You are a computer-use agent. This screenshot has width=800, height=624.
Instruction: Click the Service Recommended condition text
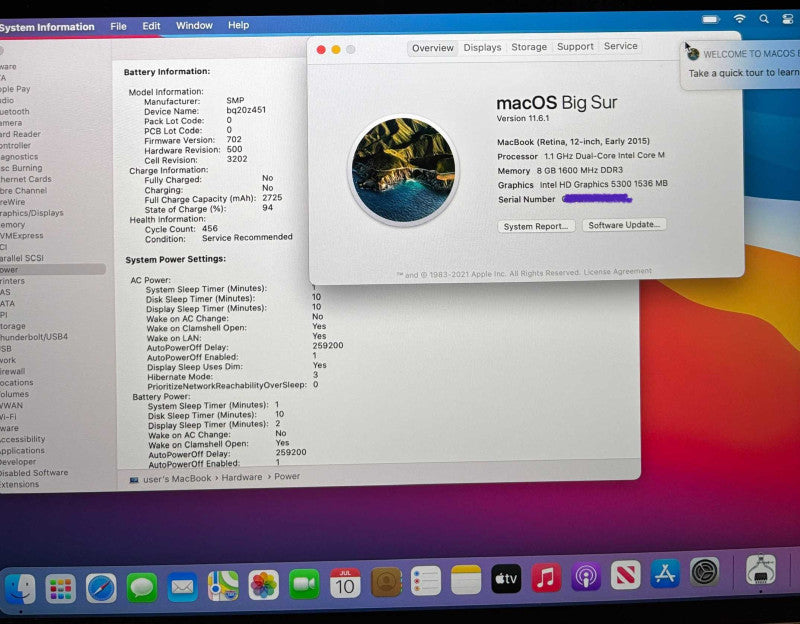pyautogui.click(x=247, y=237)
